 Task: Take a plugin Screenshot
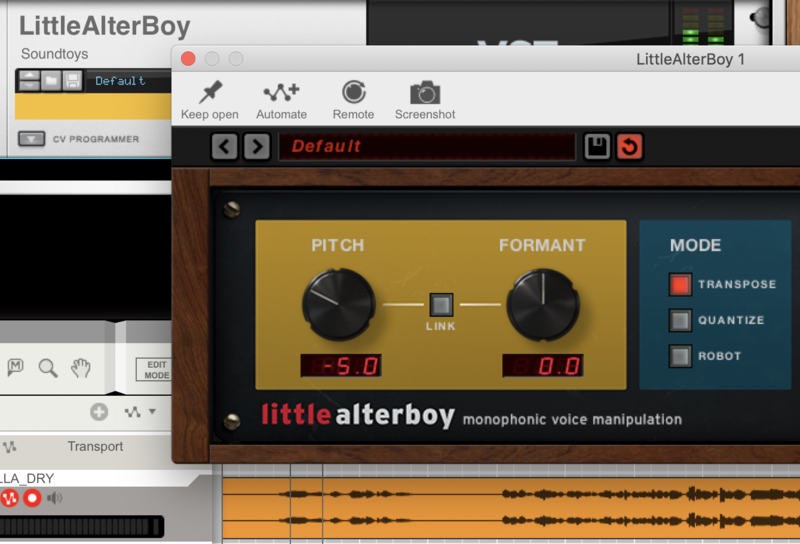[x=425, y=100]
